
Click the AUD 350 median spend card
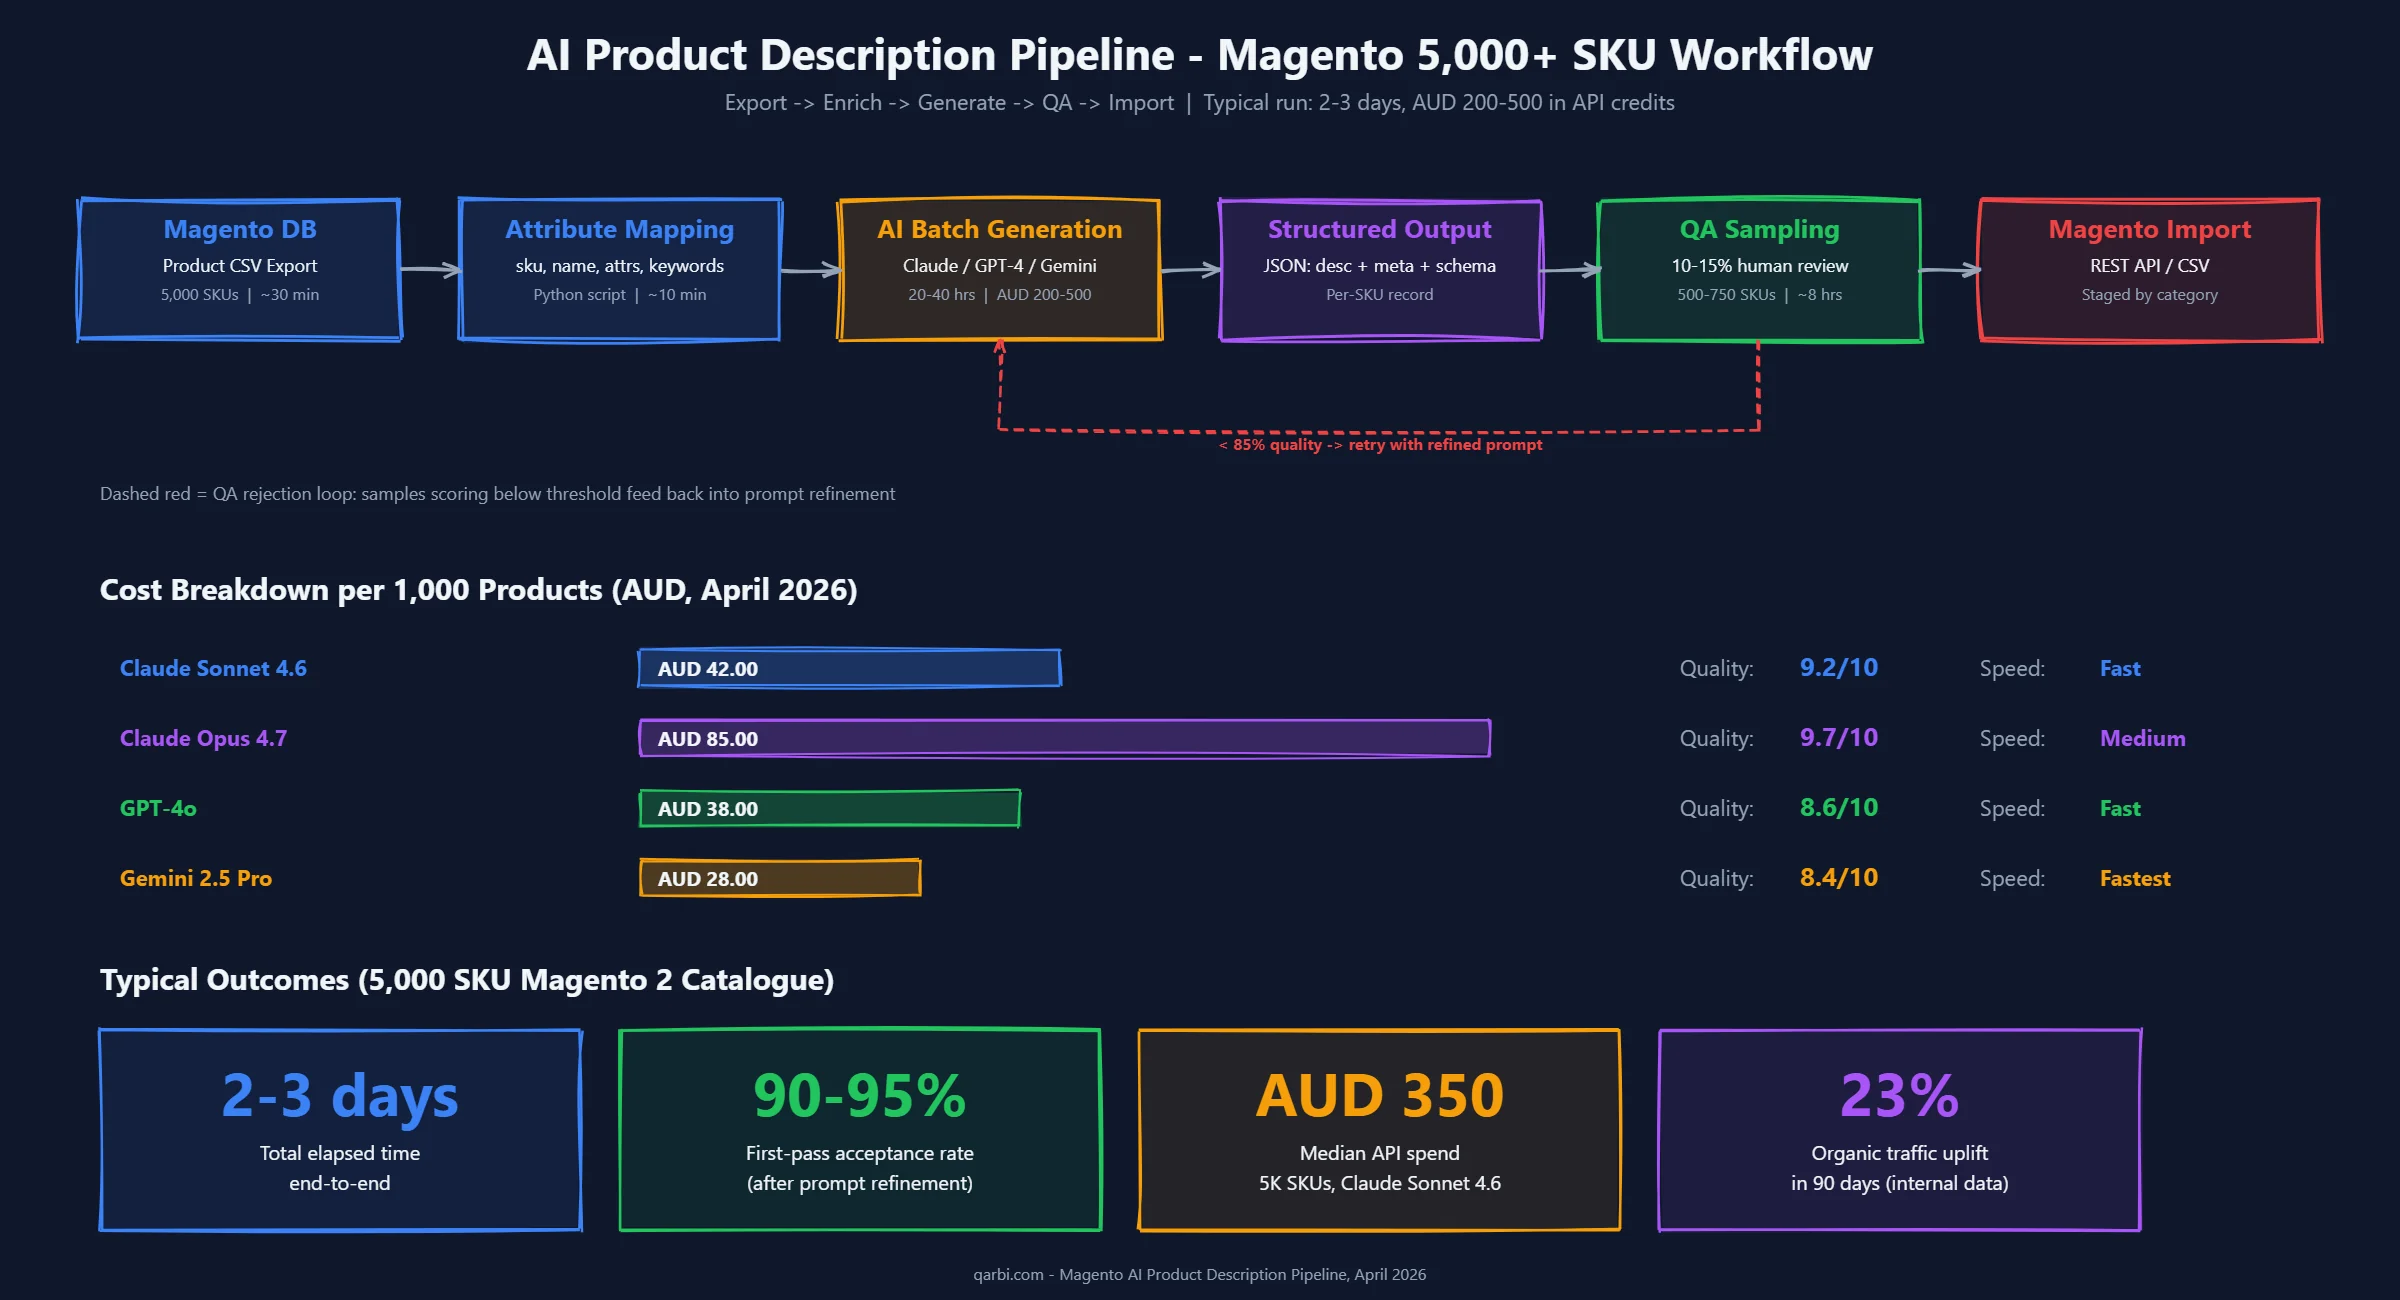point(1379,1130)
